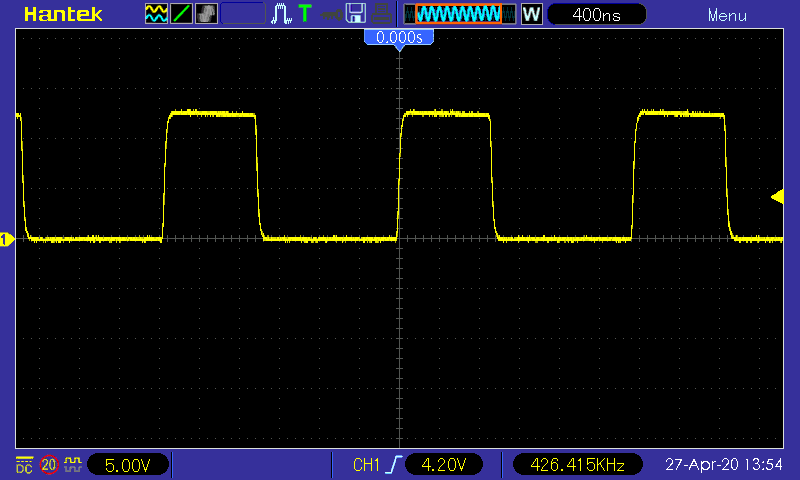Open the Menu at top right
This screenshot has height=480, width=800.
tap(727, 15)
